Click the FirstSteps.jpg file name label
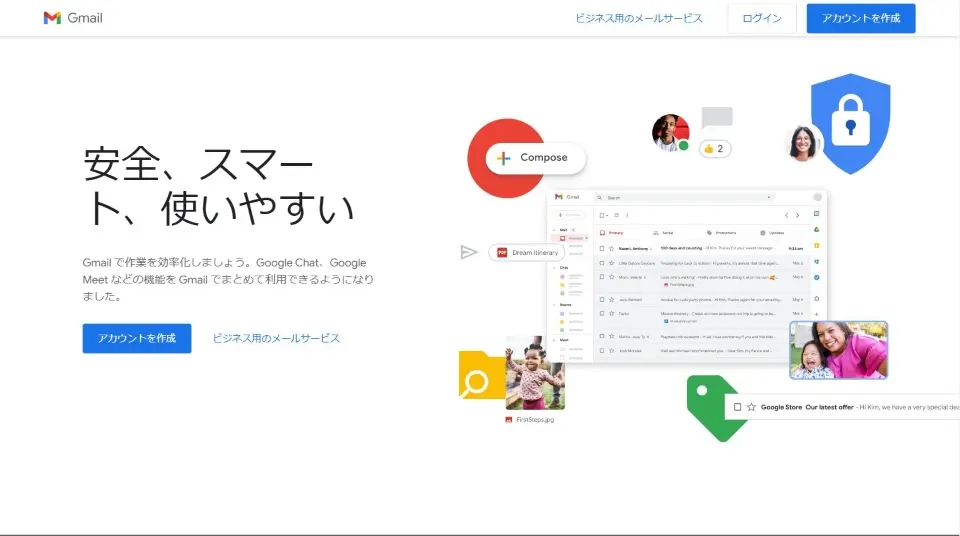 [535, 420]
